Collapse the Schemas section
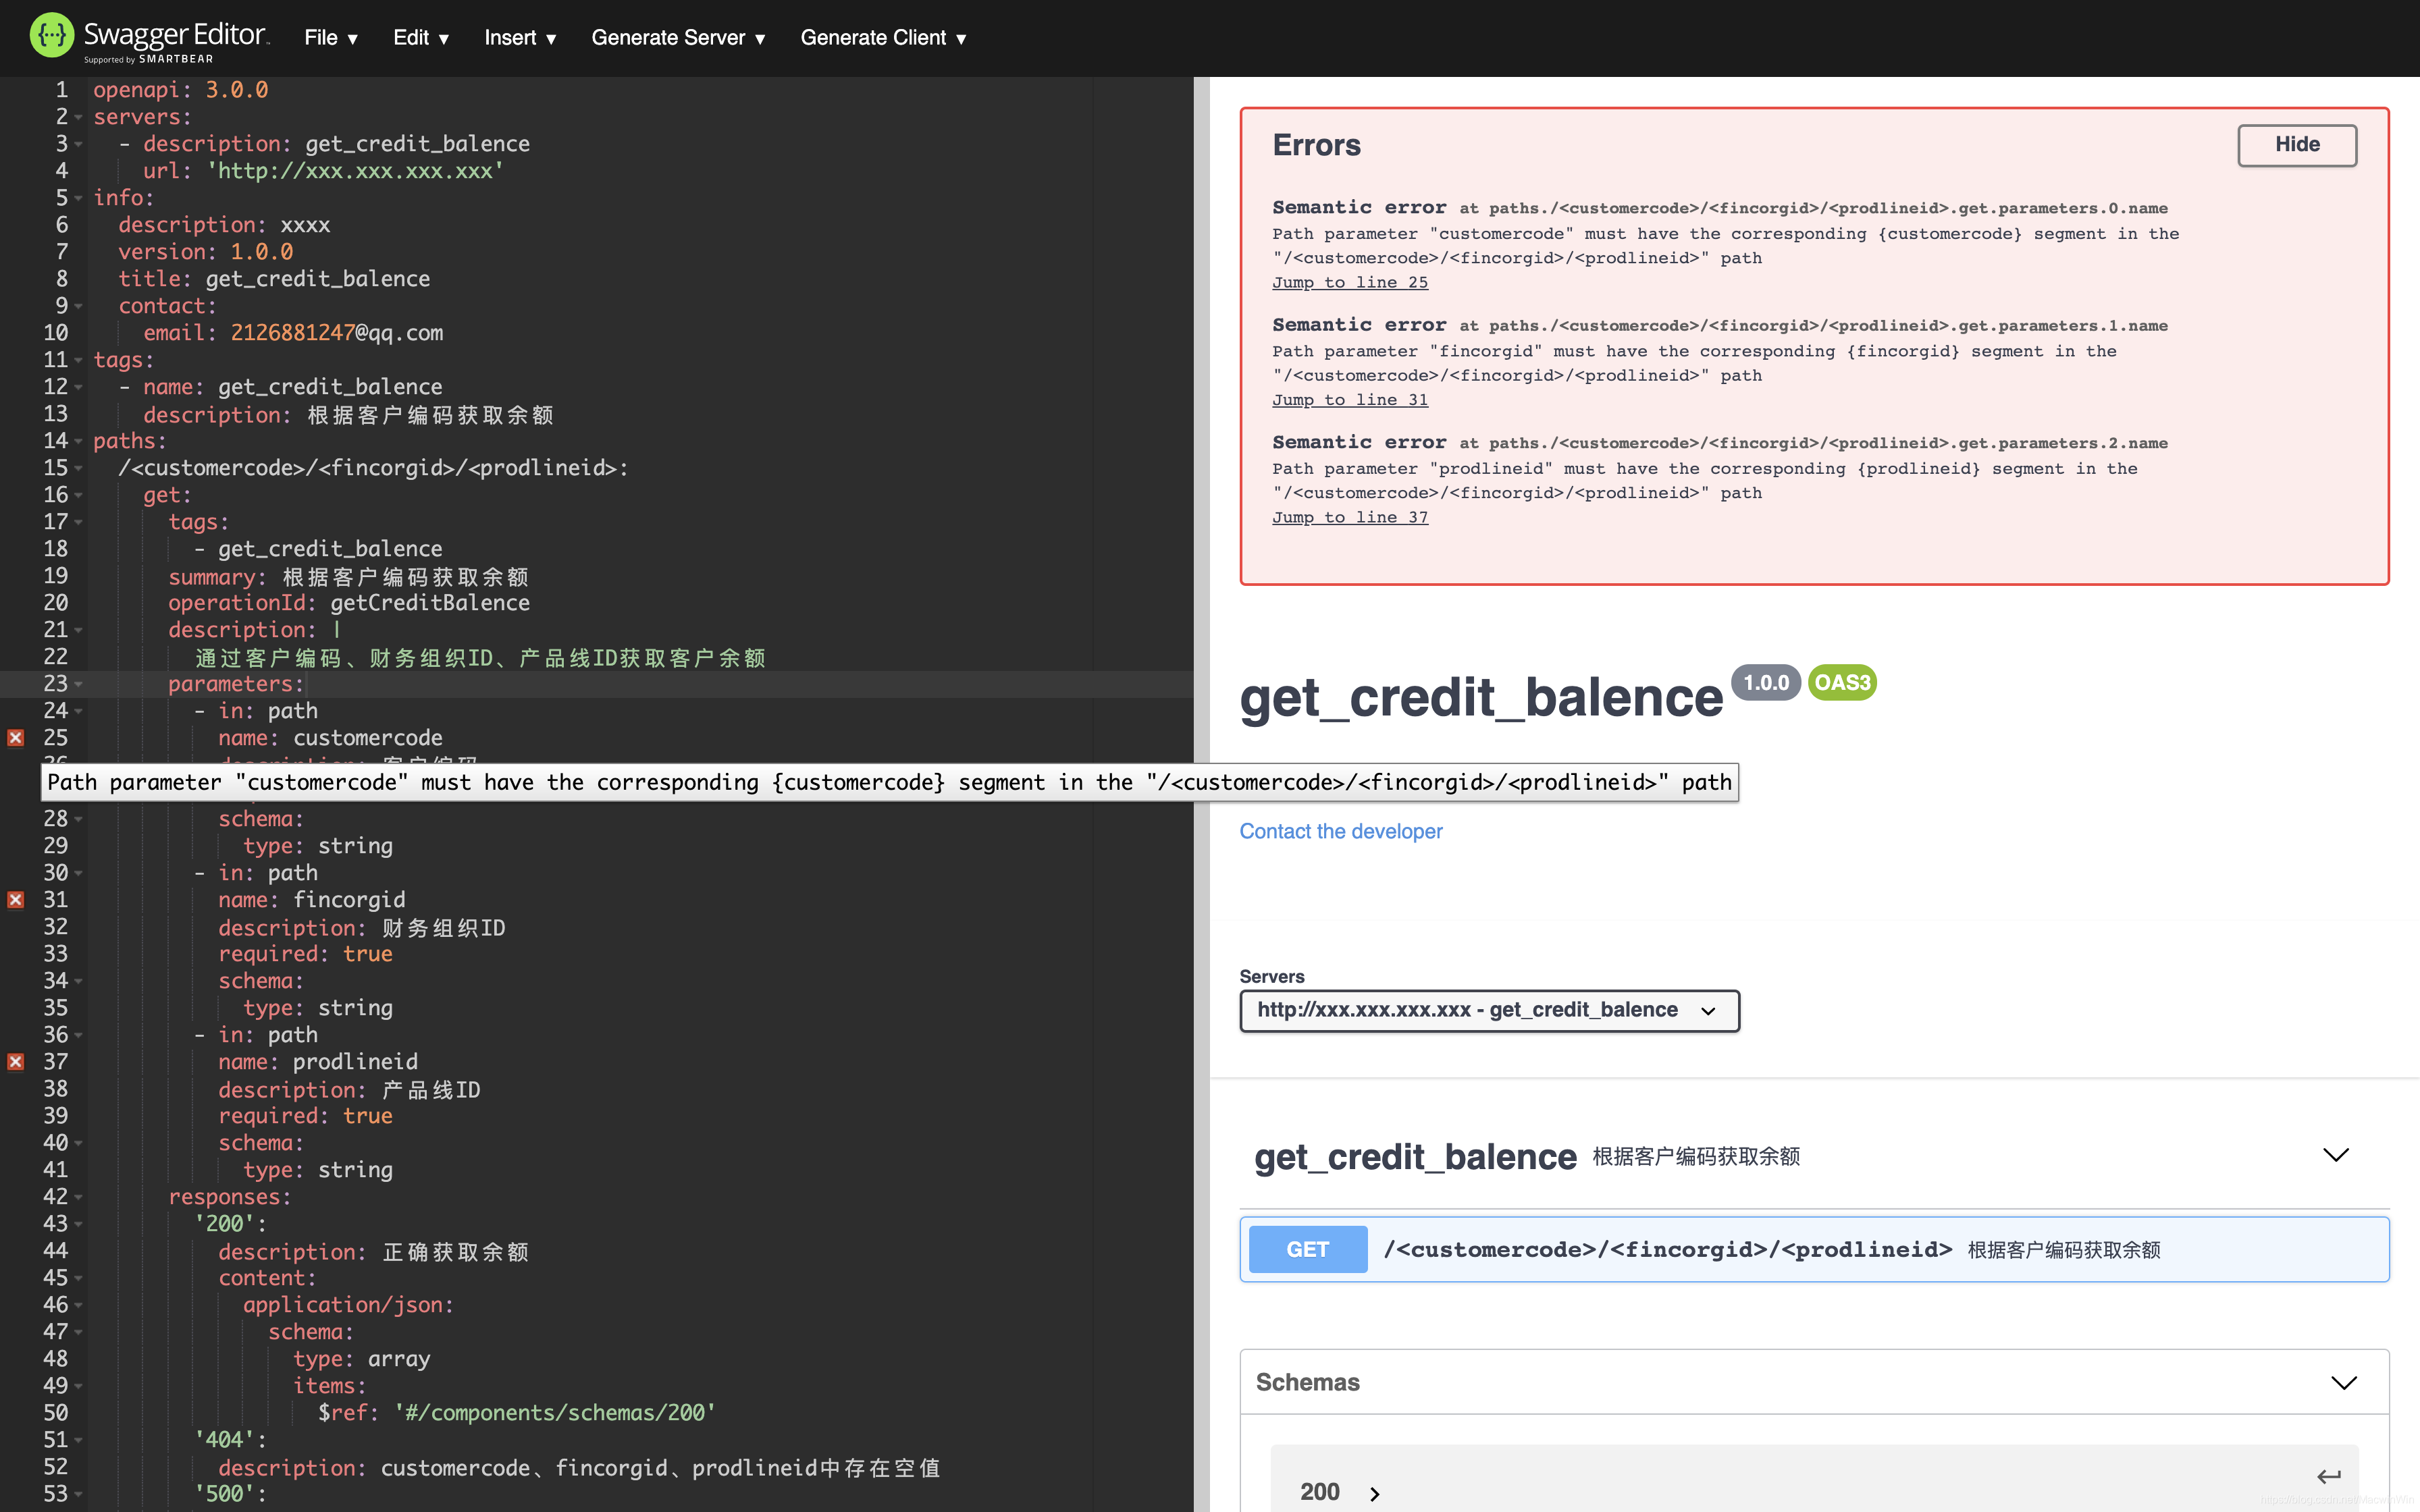The image size is (2420, 1512). (x=2344, y=1383)
